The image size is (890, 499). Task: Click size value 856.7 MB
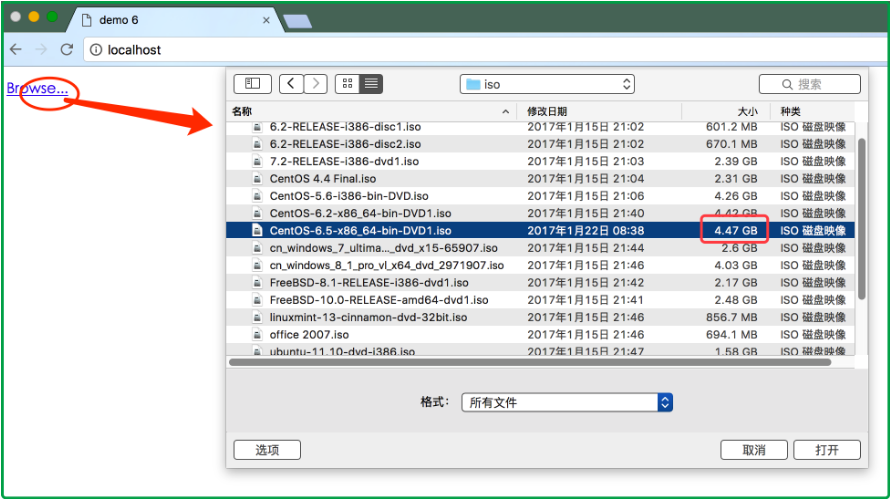coord(732,317)
